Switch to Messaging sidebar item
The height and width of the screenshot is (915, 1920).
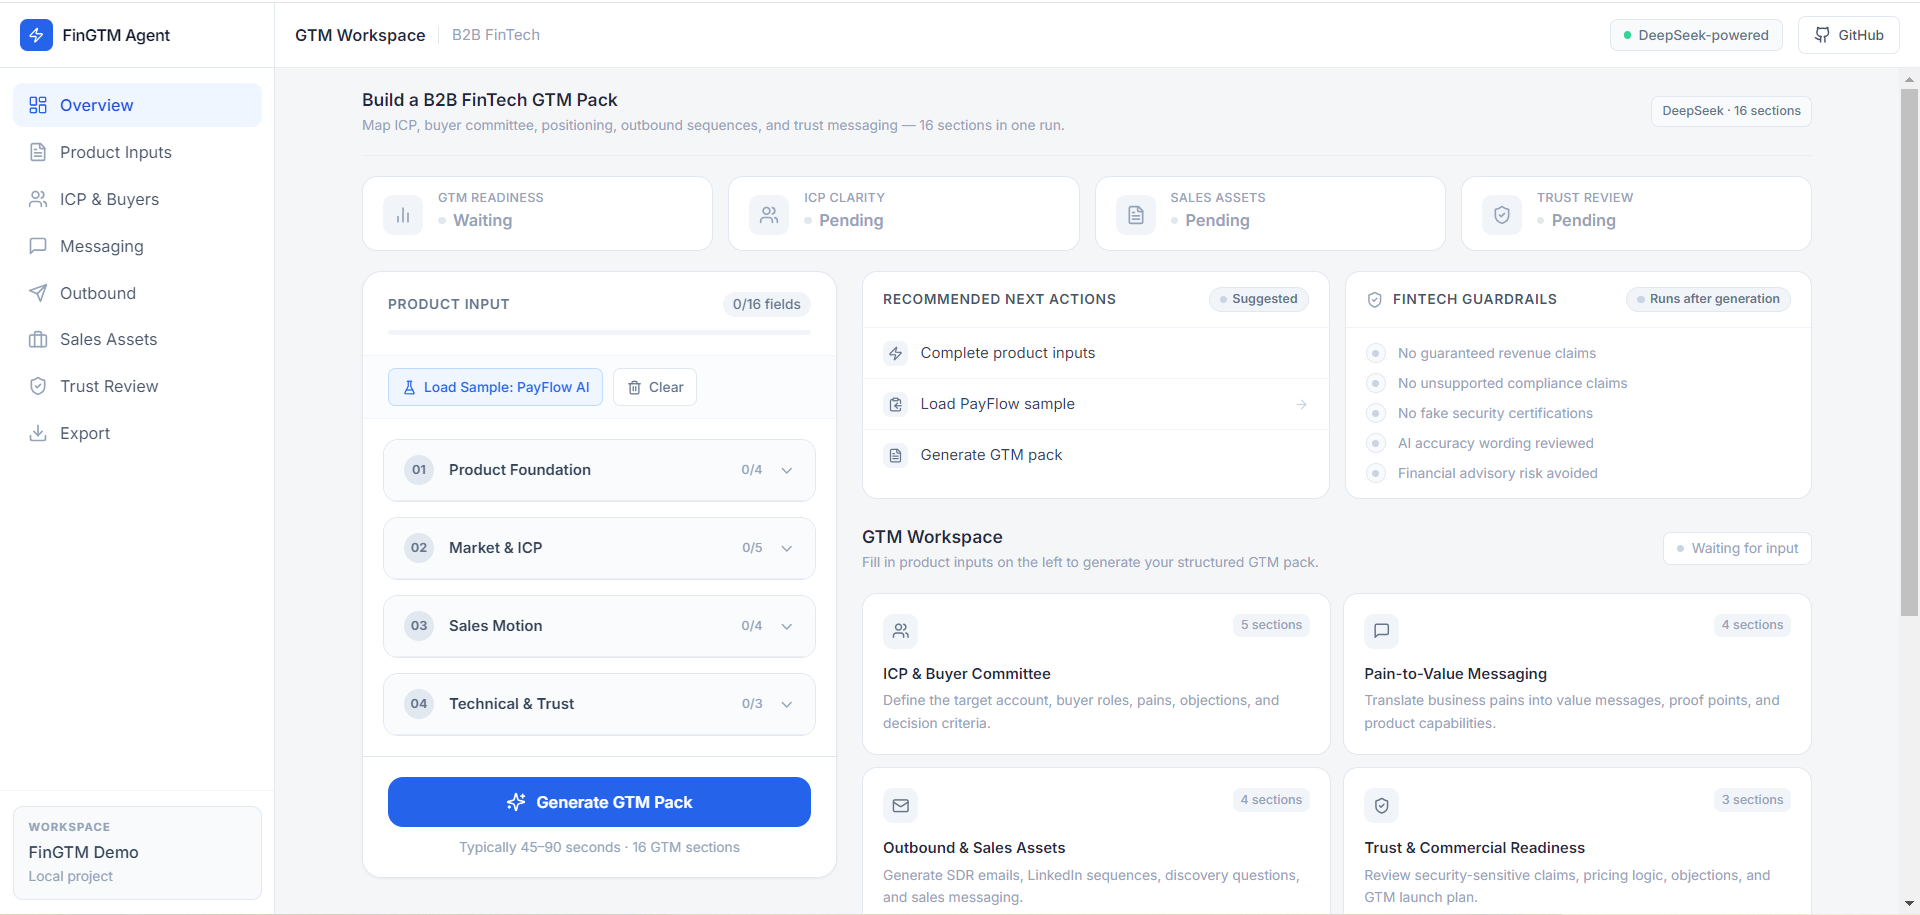137,246
